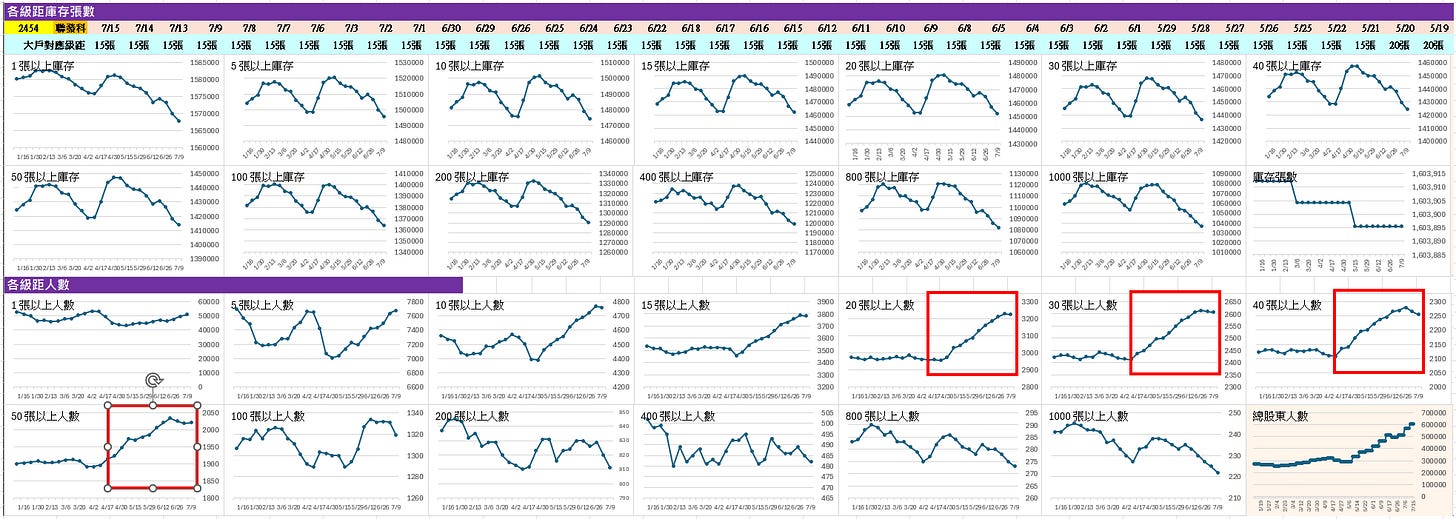
Task: Click the 50張以上人數 chart title
Action: (x=45, y=415)
